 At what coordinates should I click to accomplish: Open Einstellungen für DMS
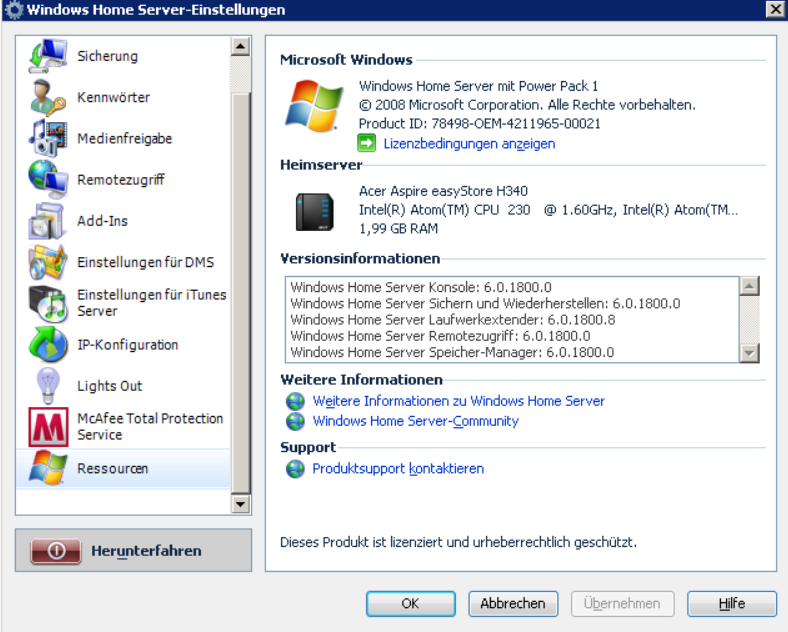point(123,262)
